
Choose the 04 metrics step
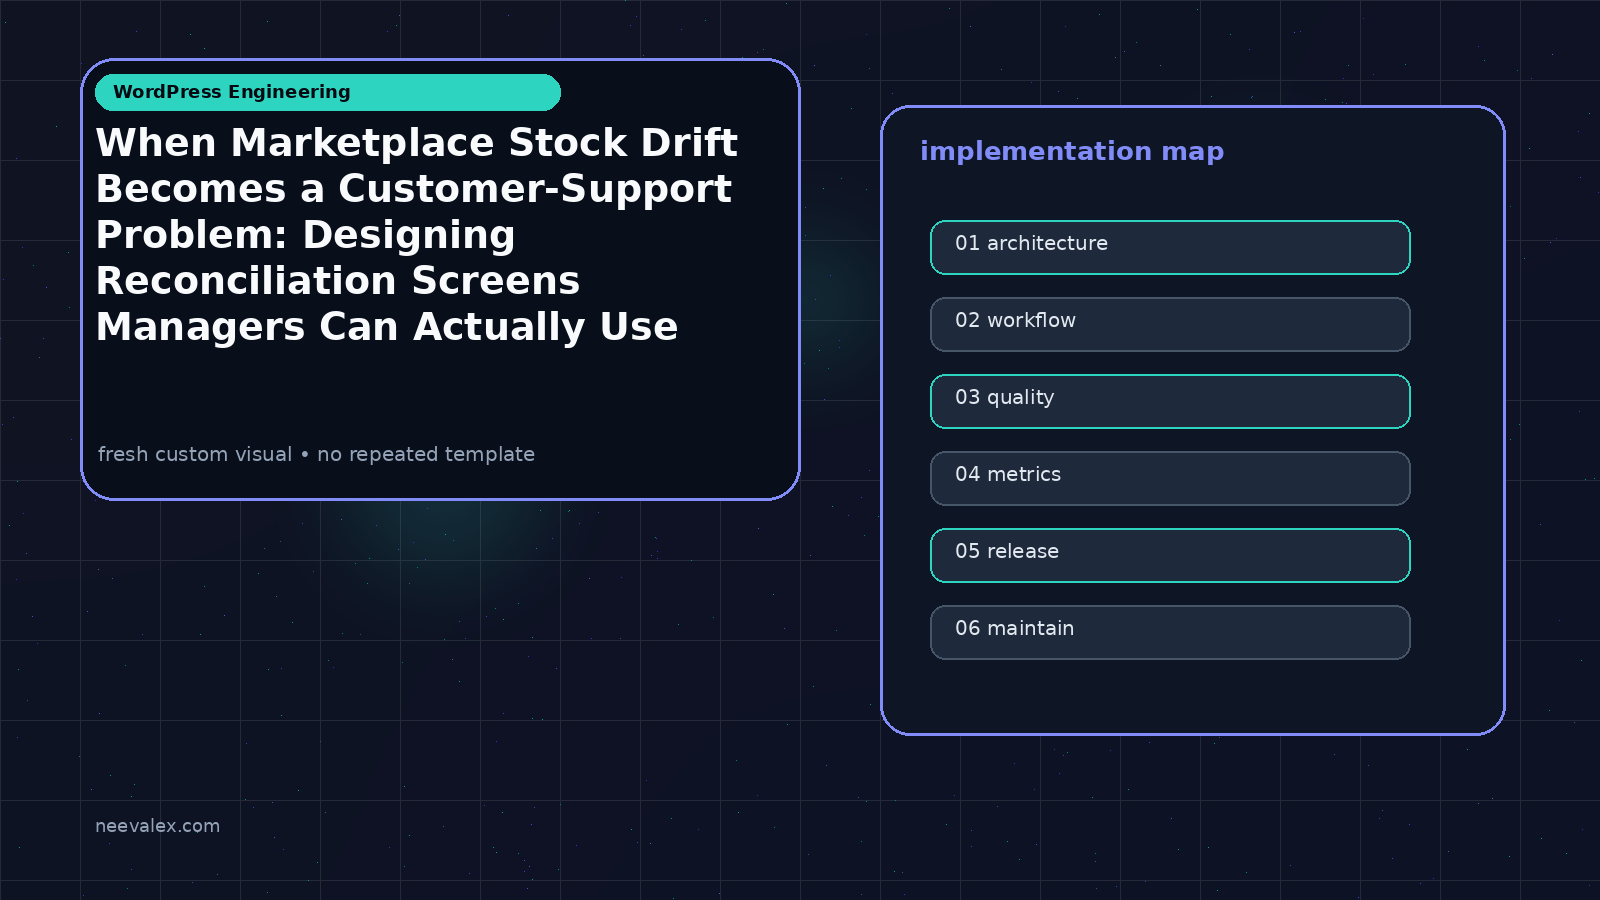point(1170,478)
